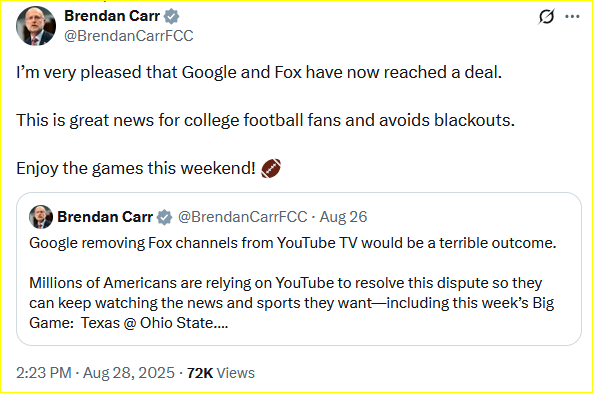Expand the truncated Texas @ Ohio State text

tap(155, 323)
